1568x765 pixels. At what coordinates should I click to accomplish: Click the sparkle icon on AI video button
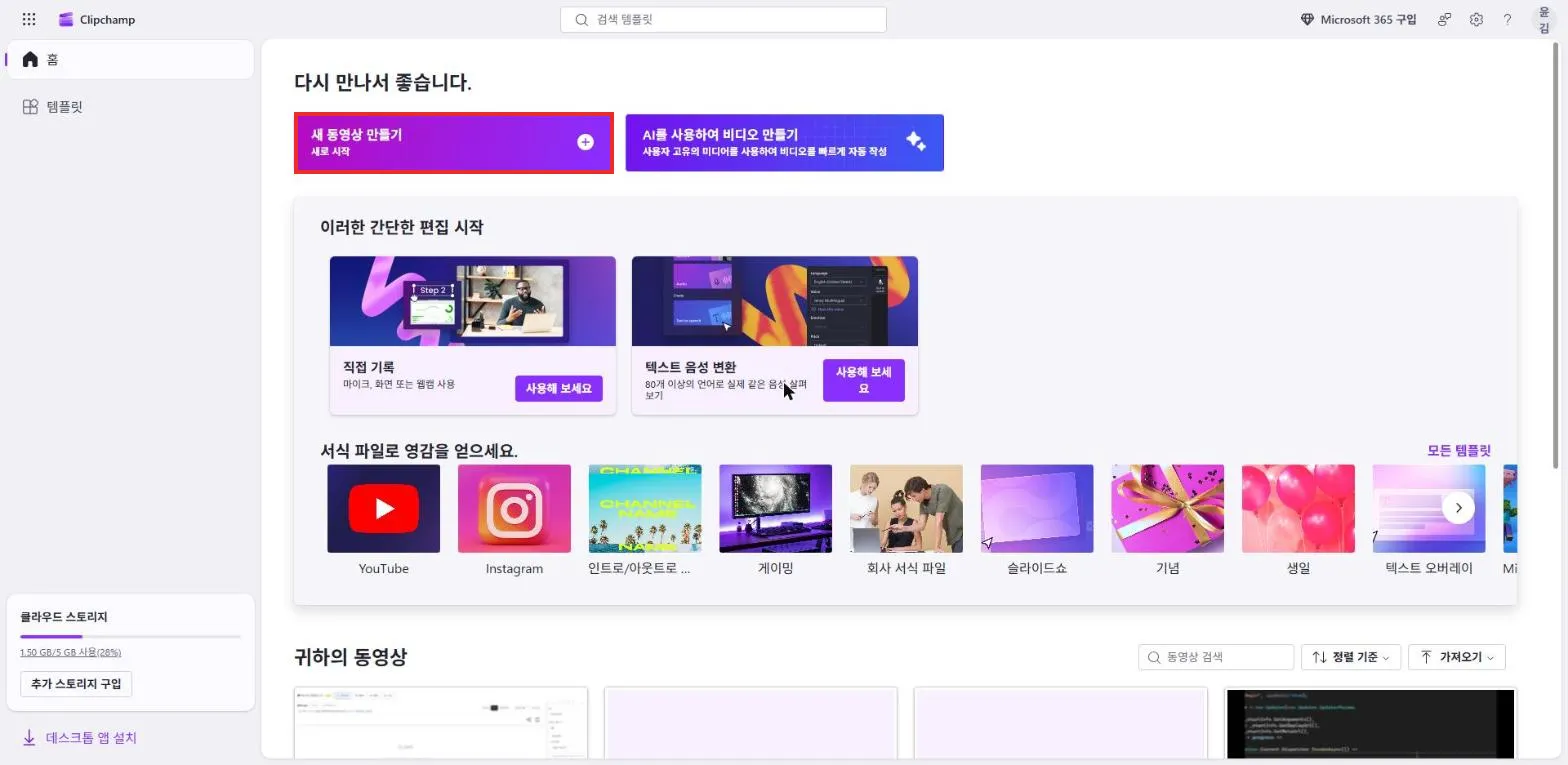pos(915,142)
